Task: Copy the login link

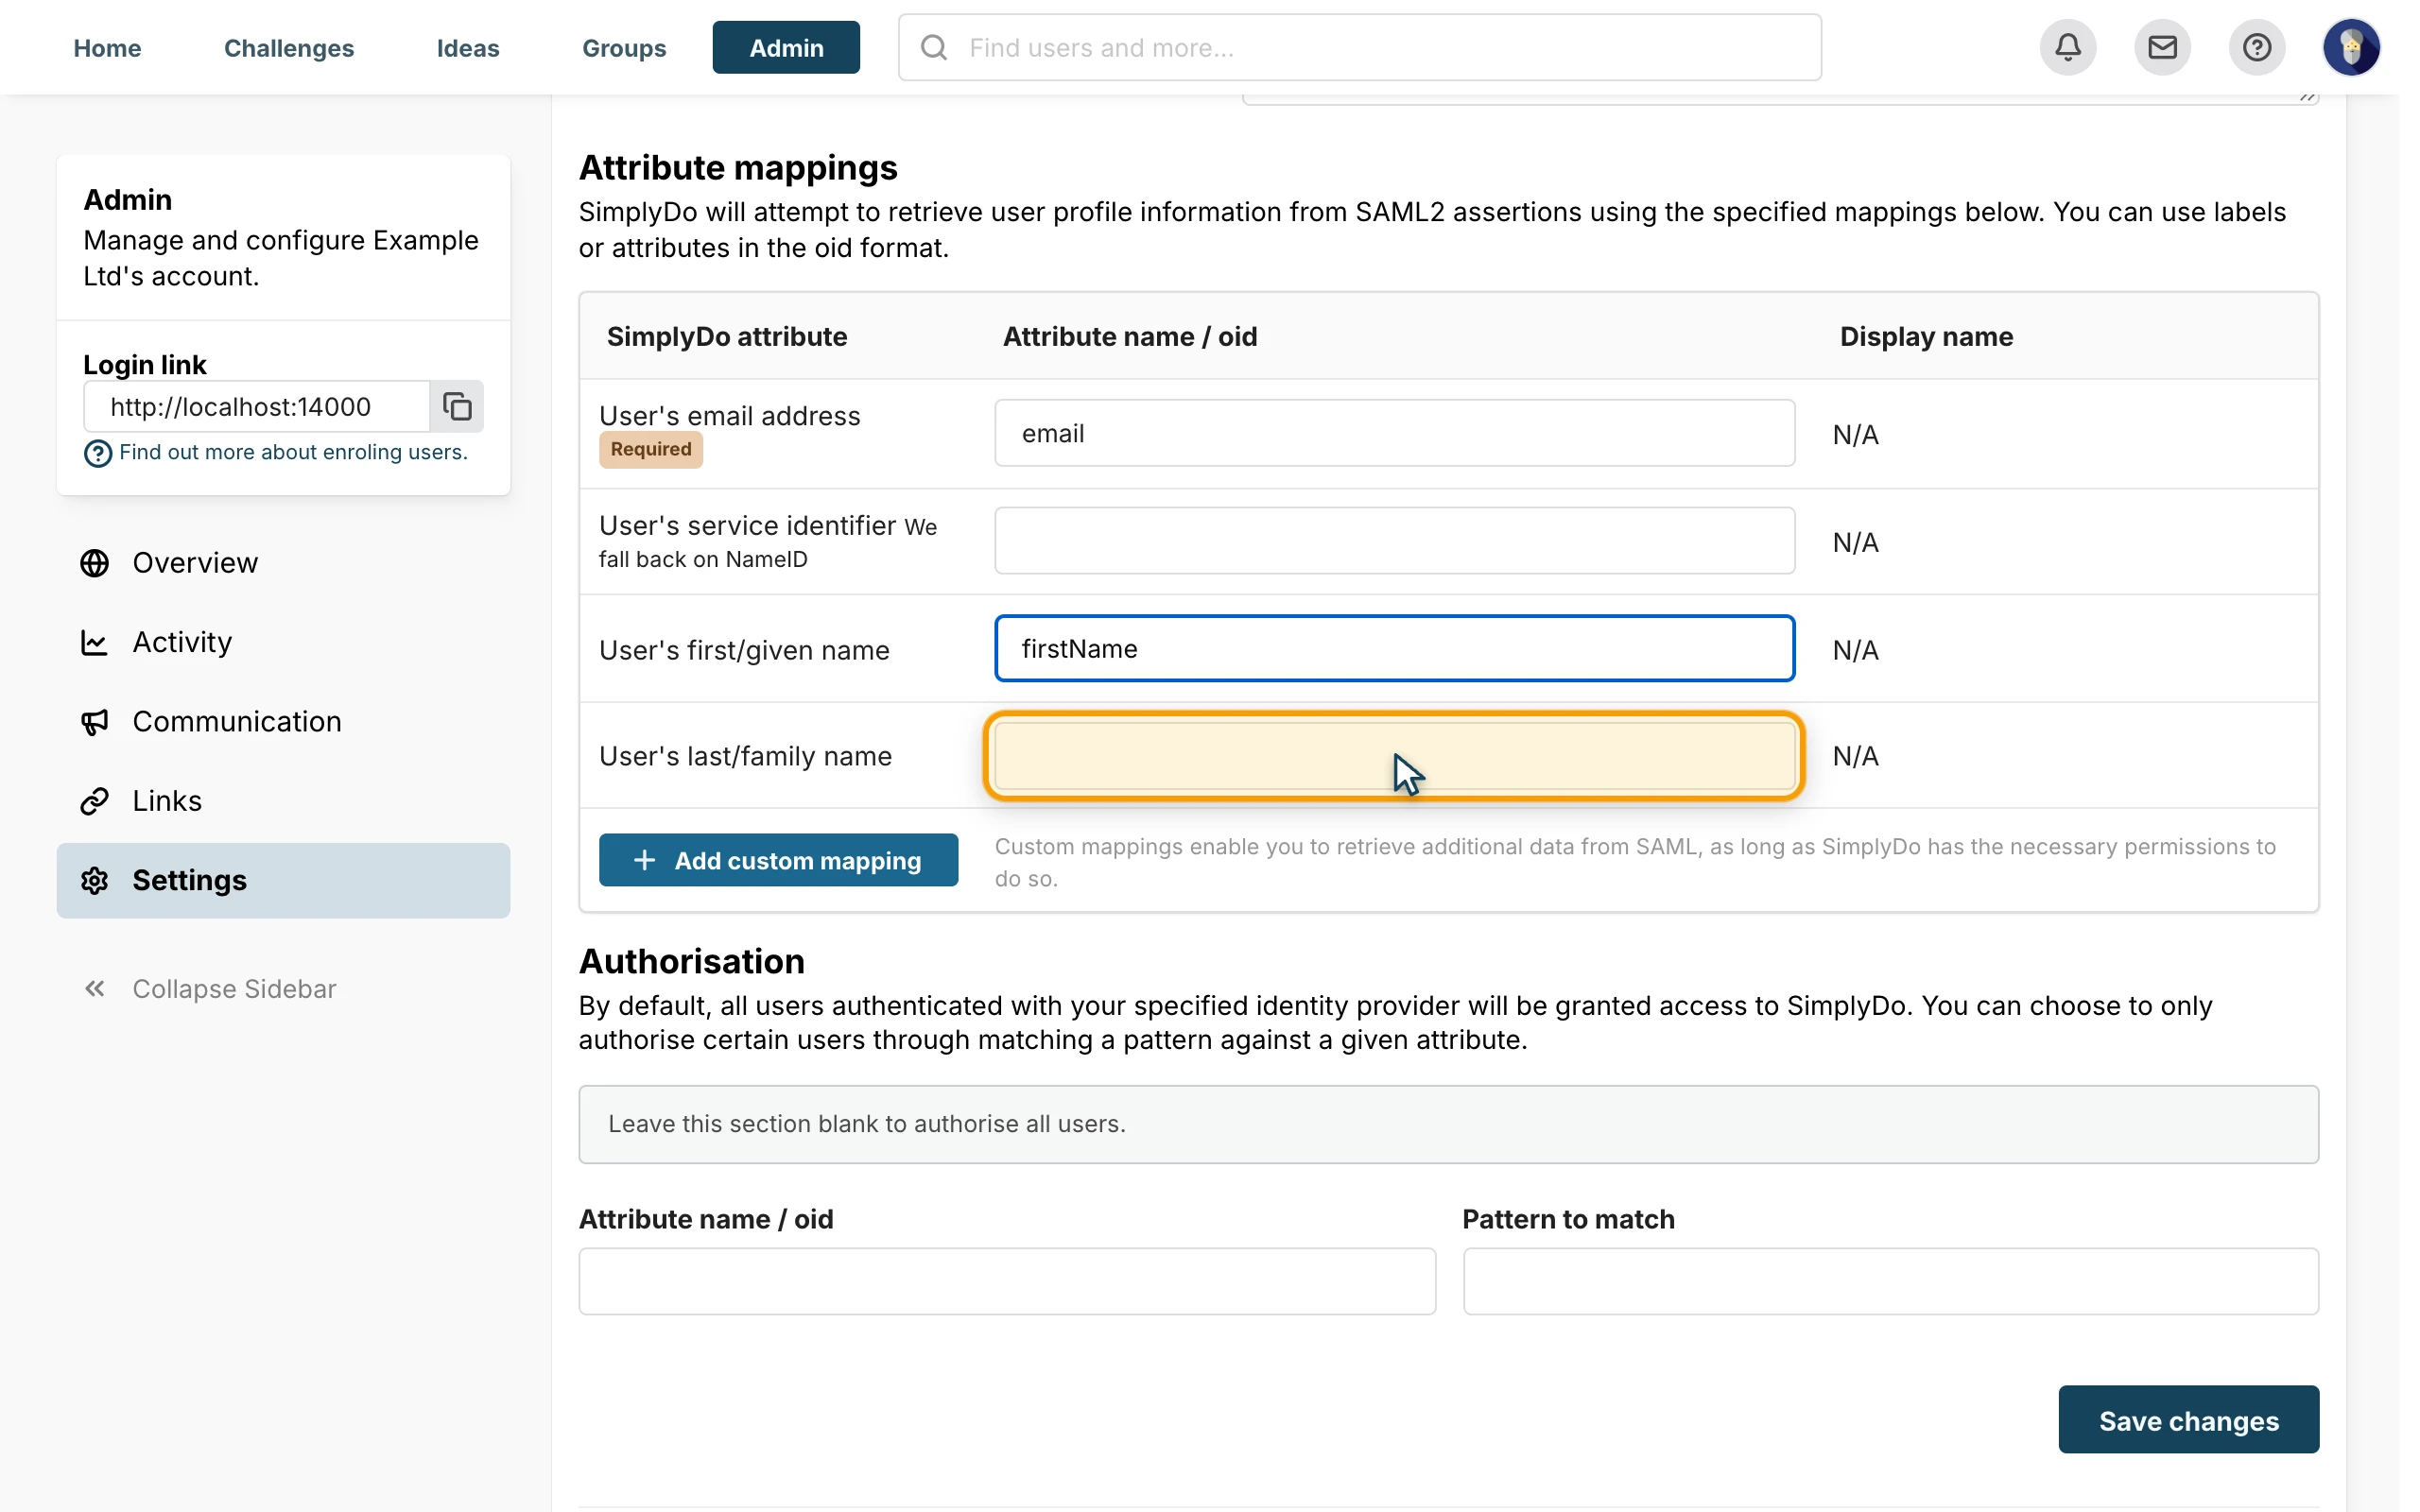Action: click(457, 406)
